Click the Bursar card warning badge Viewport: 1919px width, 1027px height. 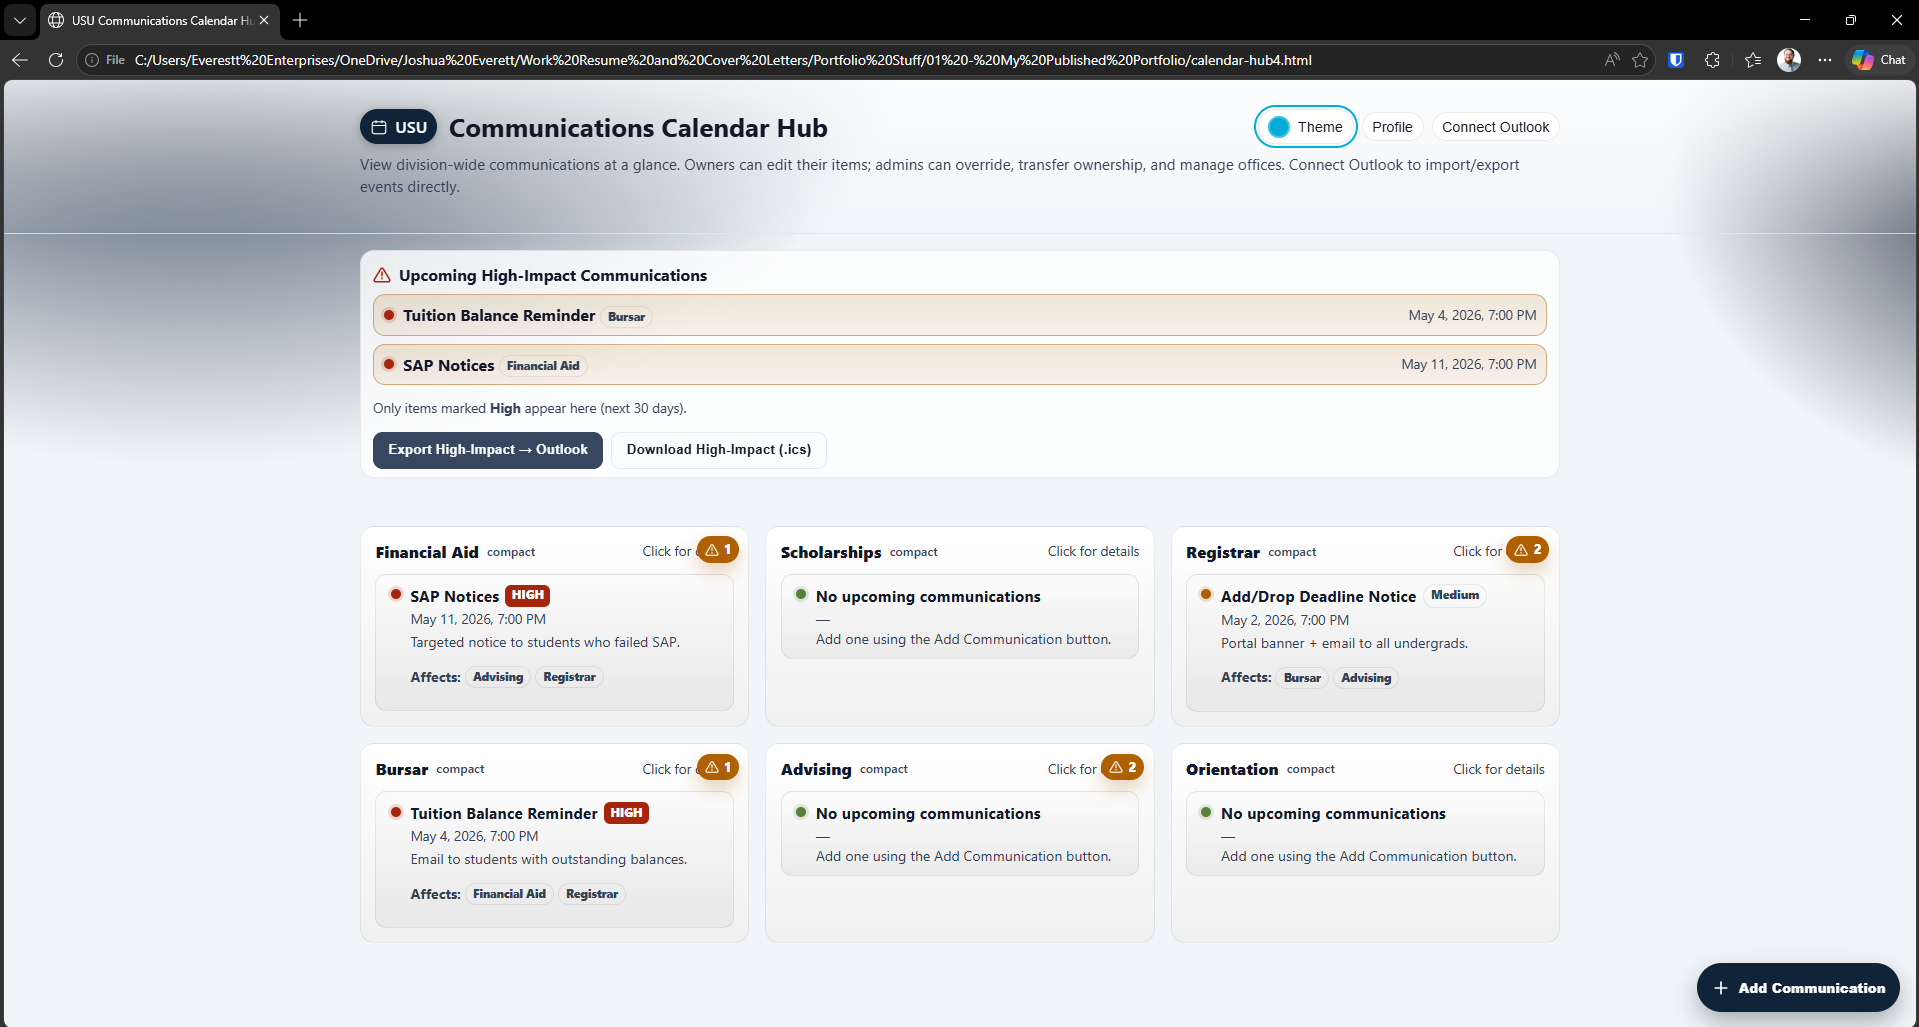click(x=718, y=767)
